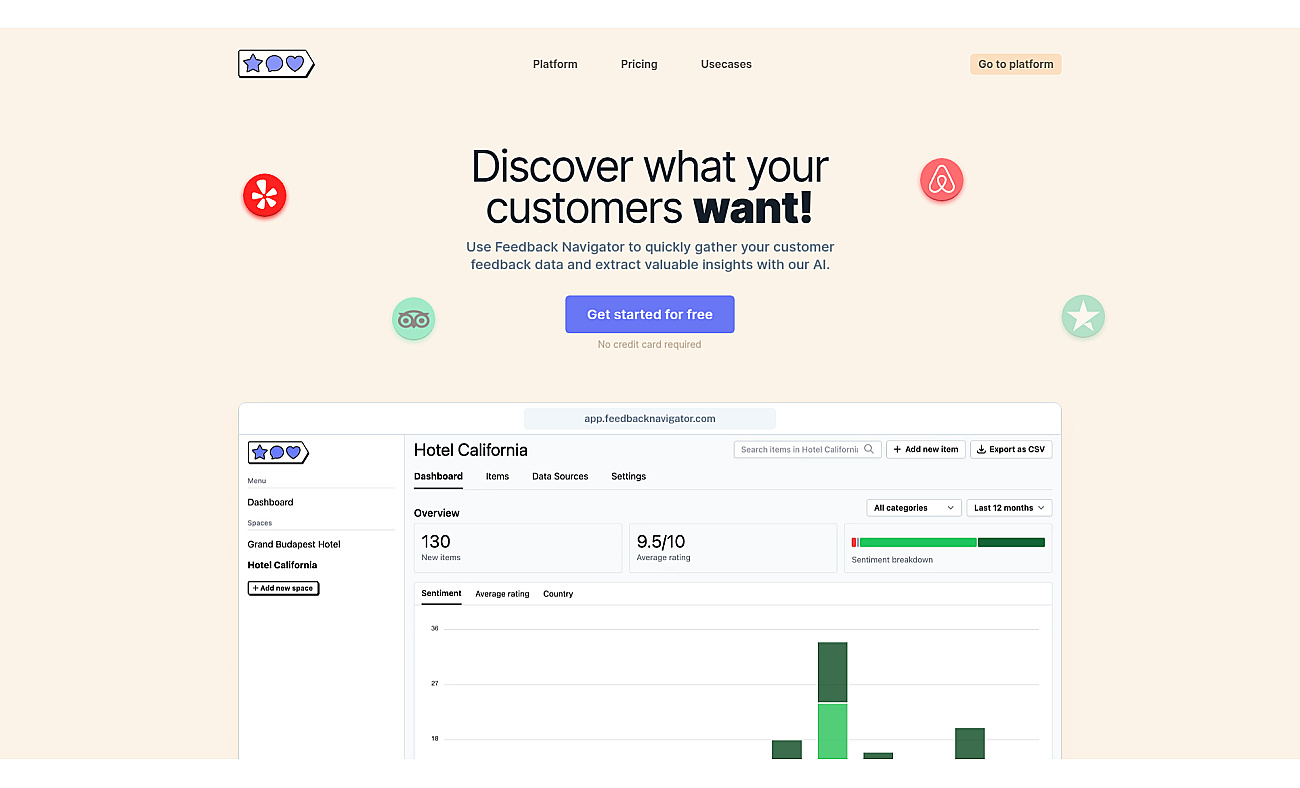Screen dimensions: 1300x788
Task: Open the Last 12 months dropdown
Action: tap(1009, 508)
